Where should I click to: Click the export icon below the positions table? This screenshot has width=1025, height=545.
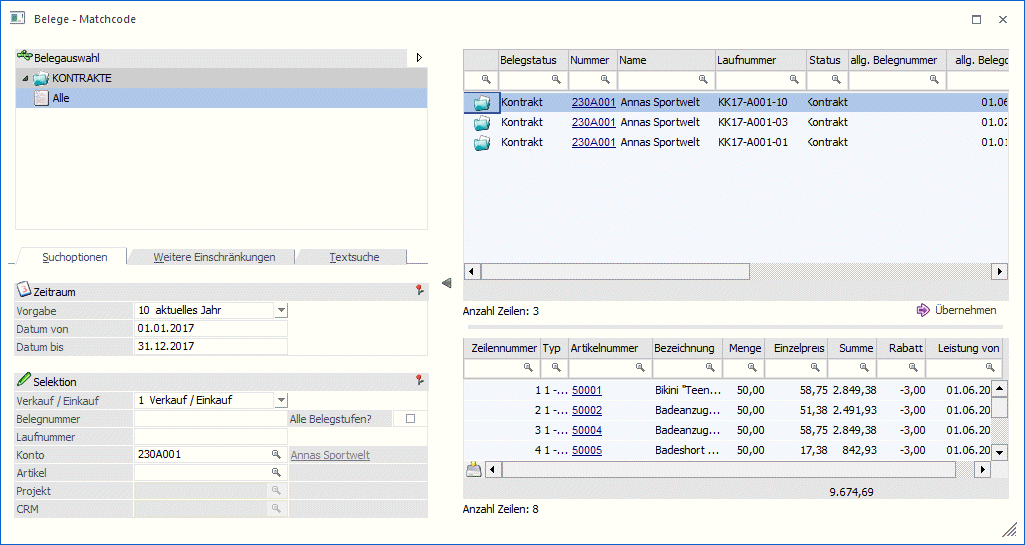(473, 469)
